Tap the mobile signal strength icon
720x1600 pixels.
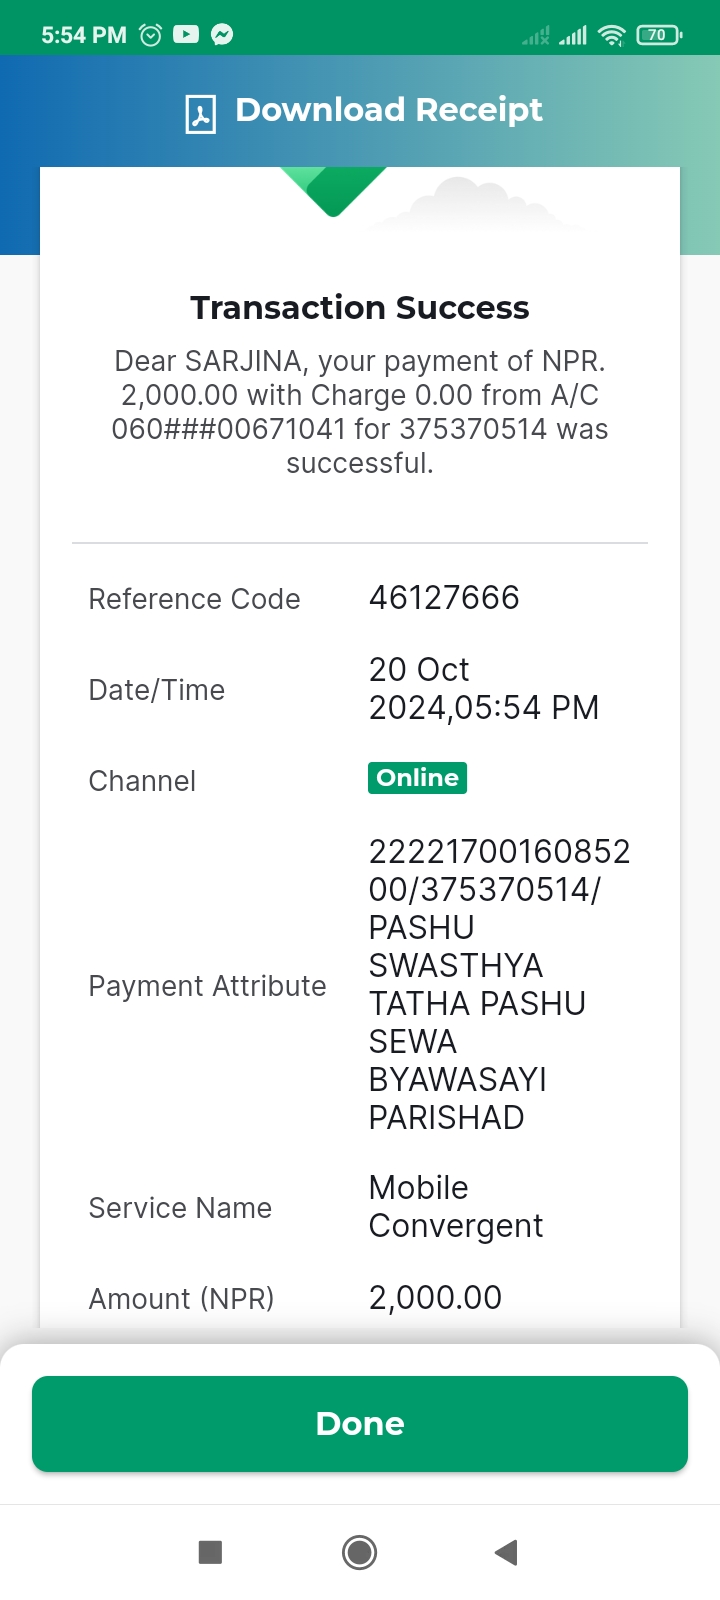click(573, 36)
